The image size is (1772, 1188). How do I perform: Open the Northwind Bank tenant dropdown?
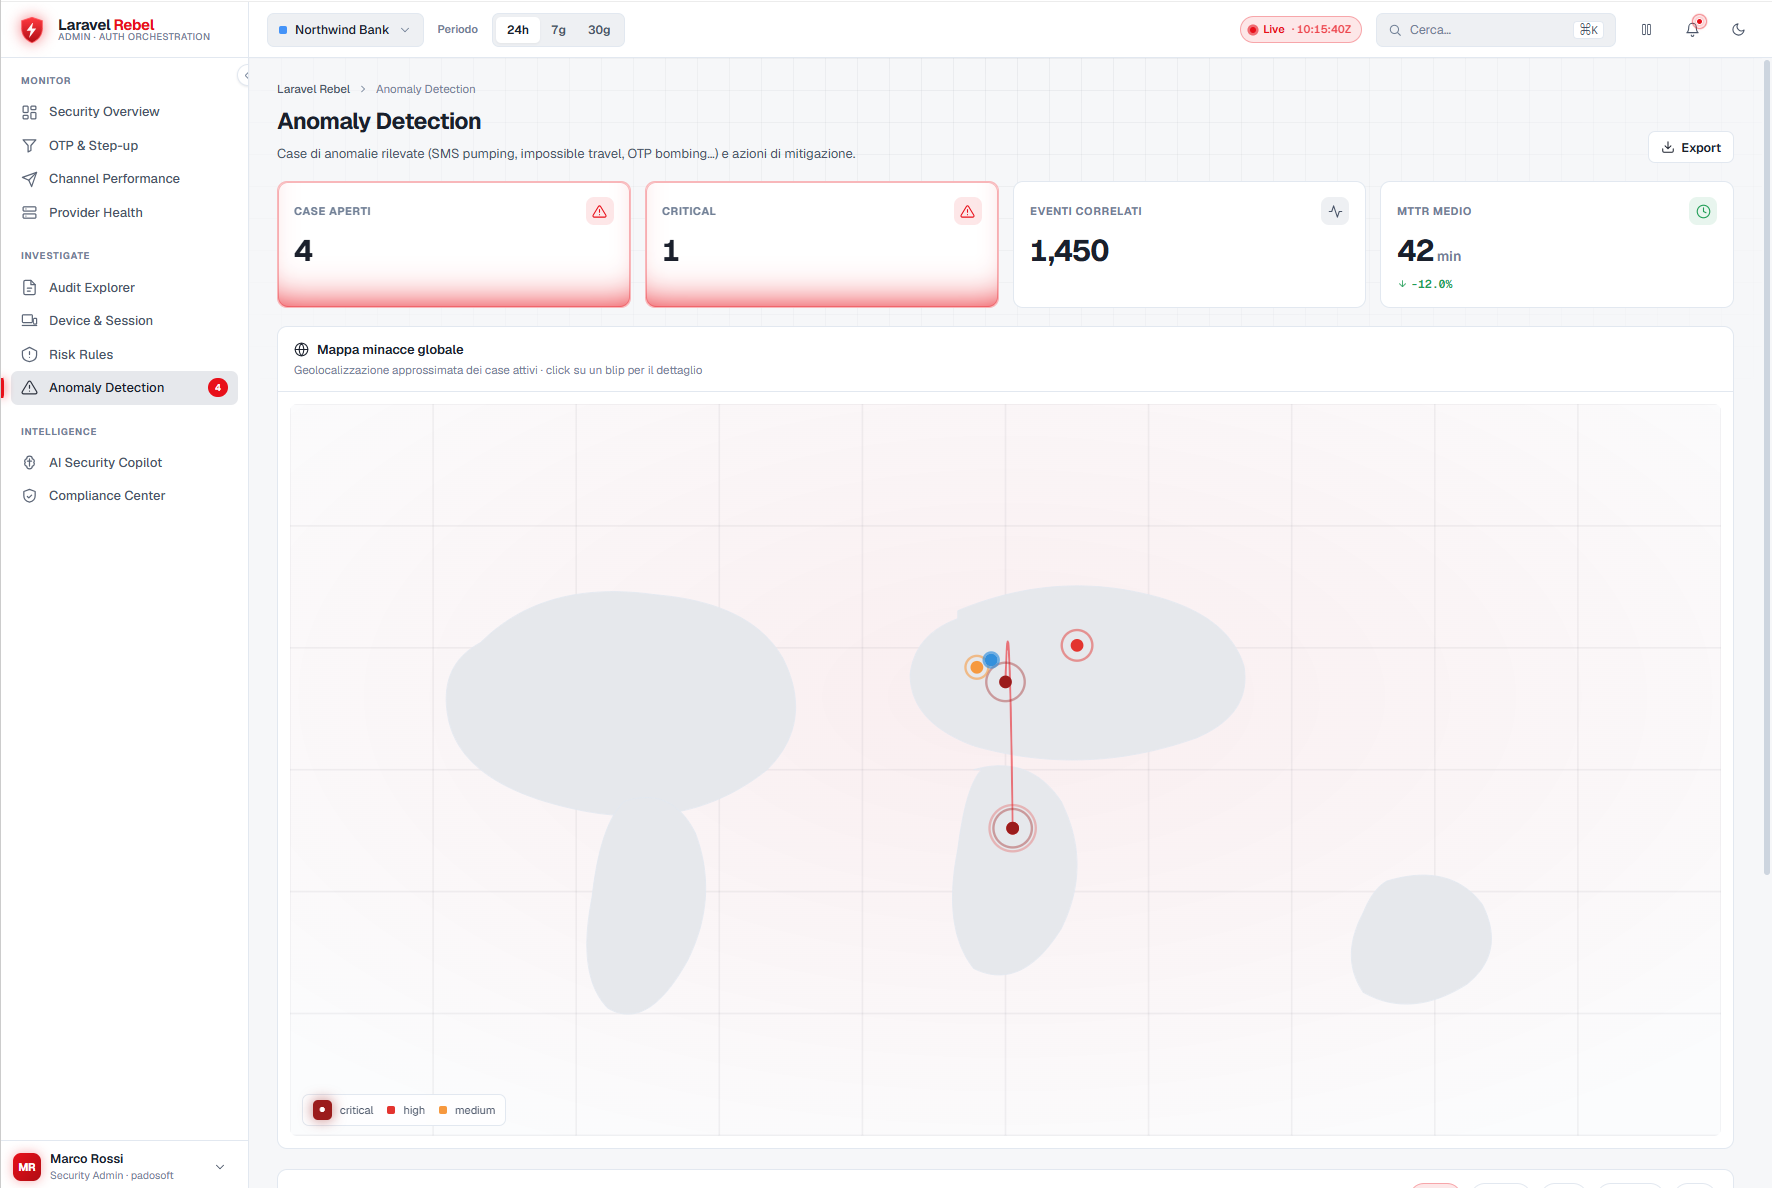345,30
